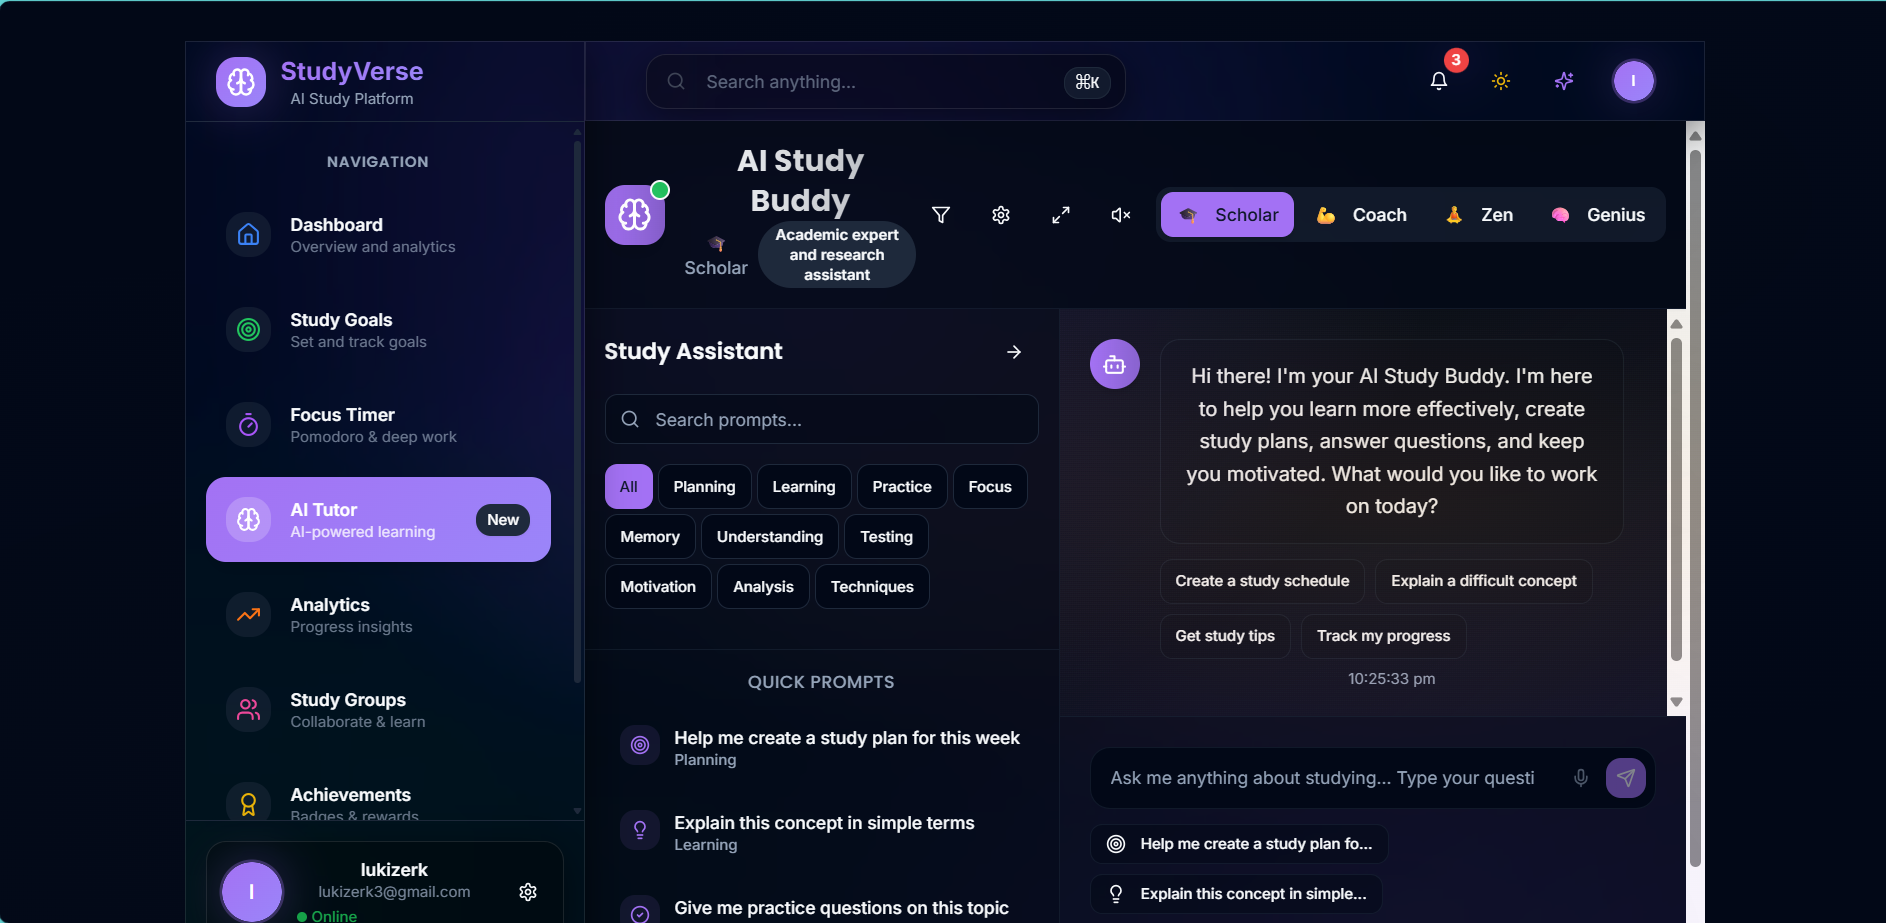Filter prompts by Practice
This screenshot has width=1886, height=923.
[x=902, y=487]
